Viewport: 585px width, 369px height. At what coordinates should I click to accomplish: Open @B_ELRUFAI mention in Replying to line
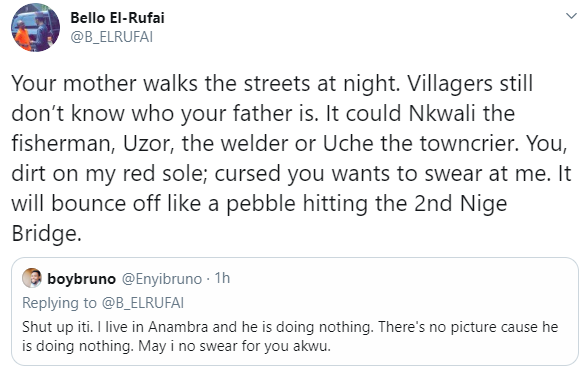(143, 303)
